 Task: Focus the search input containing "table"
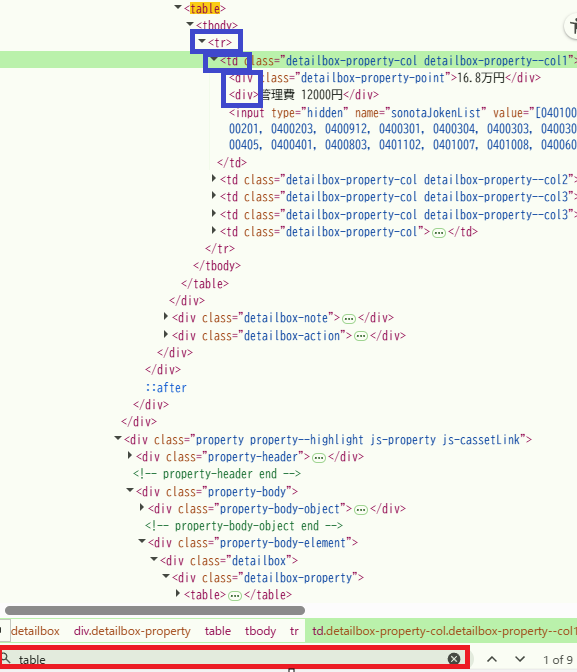pyautogui.click(x=231, y=659)
